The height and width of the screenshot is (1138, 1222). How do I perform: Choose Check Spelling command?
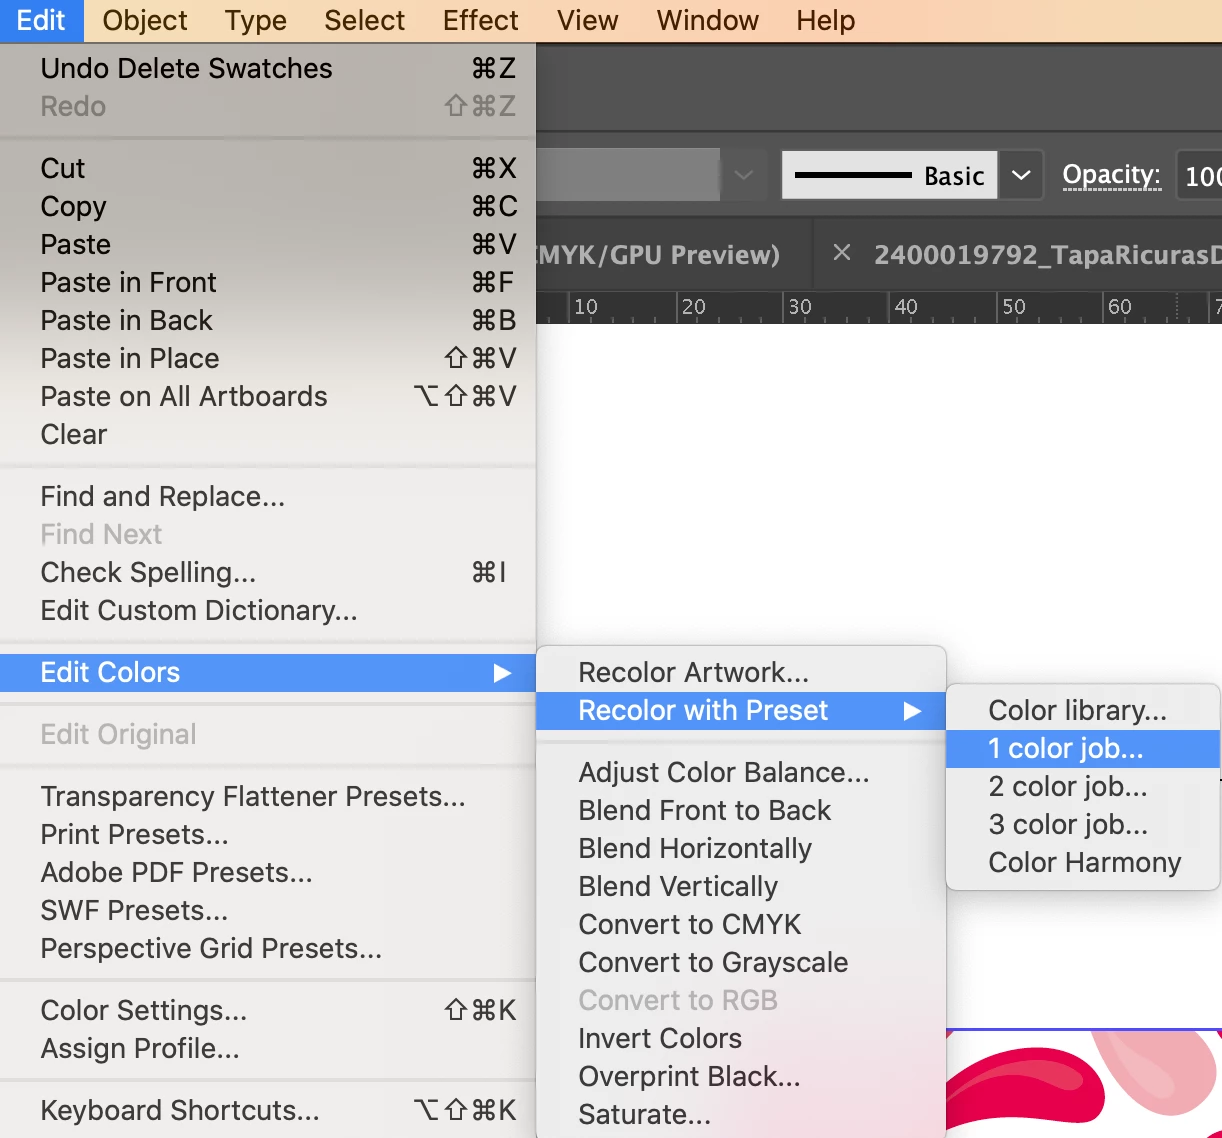click(x=268, y=572)
